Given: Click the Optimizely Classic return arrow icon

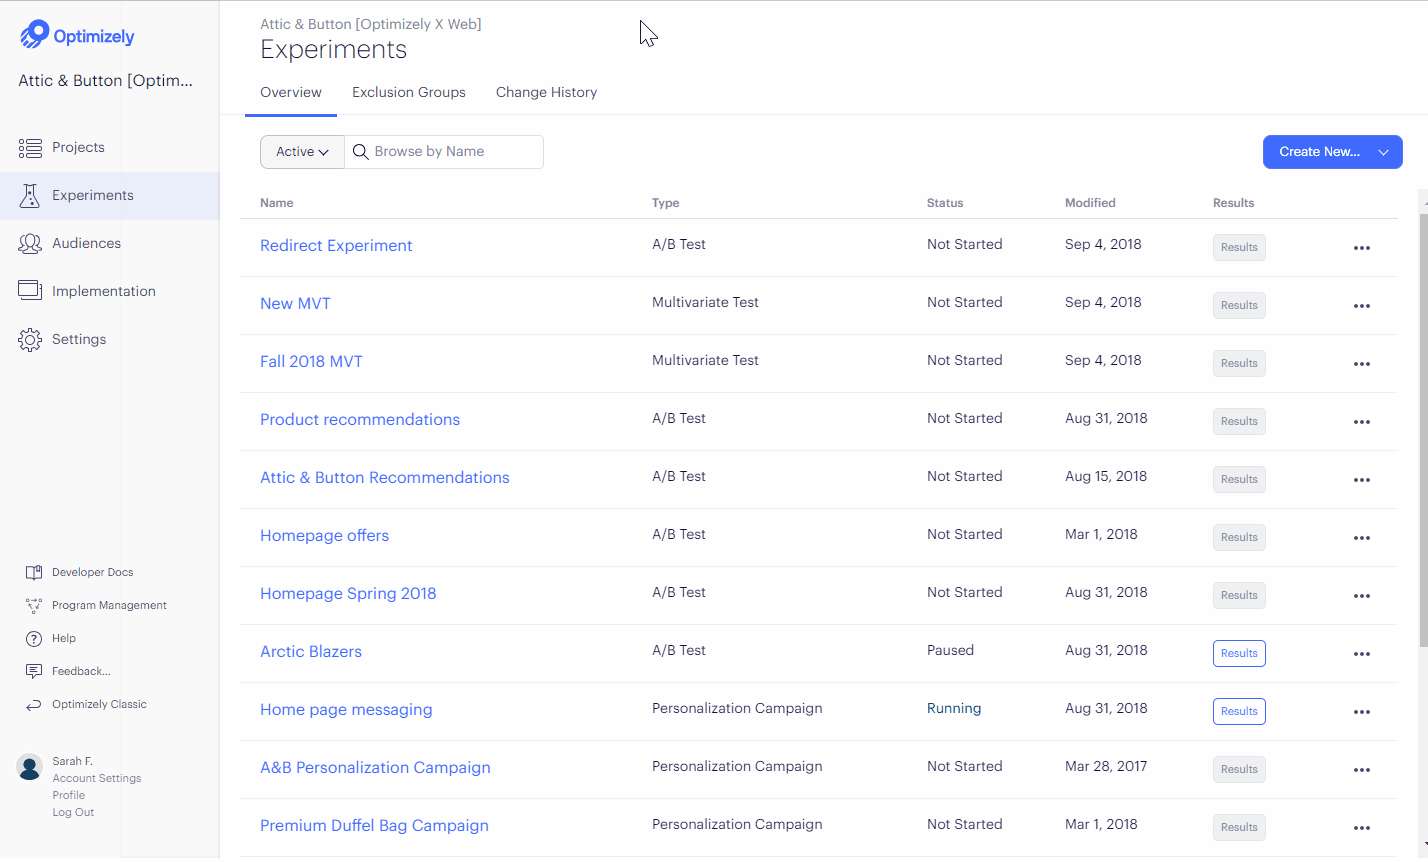Looking at the screenshot, I should coord(34,705).
